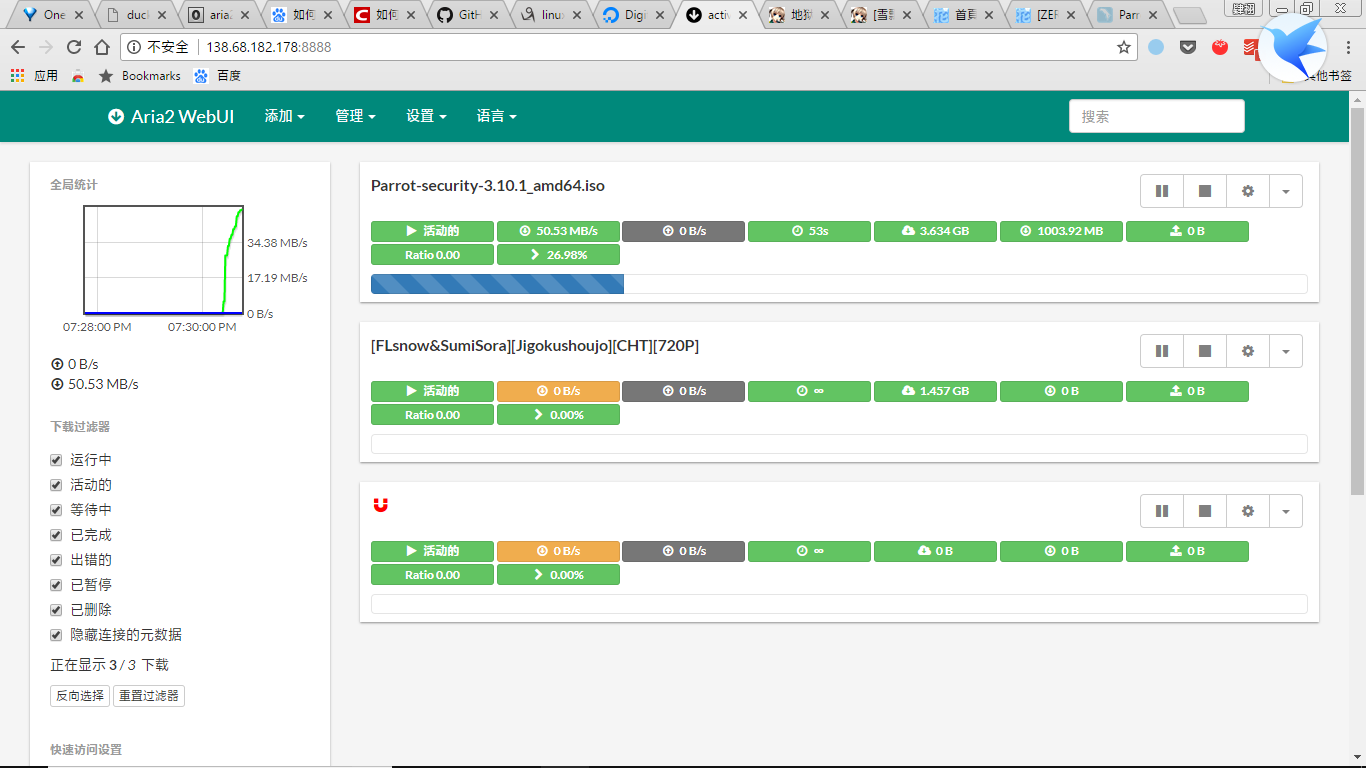Image resolution: width=1366 pixels, height=768 pixels.
Task: Pause the FLsnow&SumiSora Jigokushoujo download
Action: [x=1162, y=351]
